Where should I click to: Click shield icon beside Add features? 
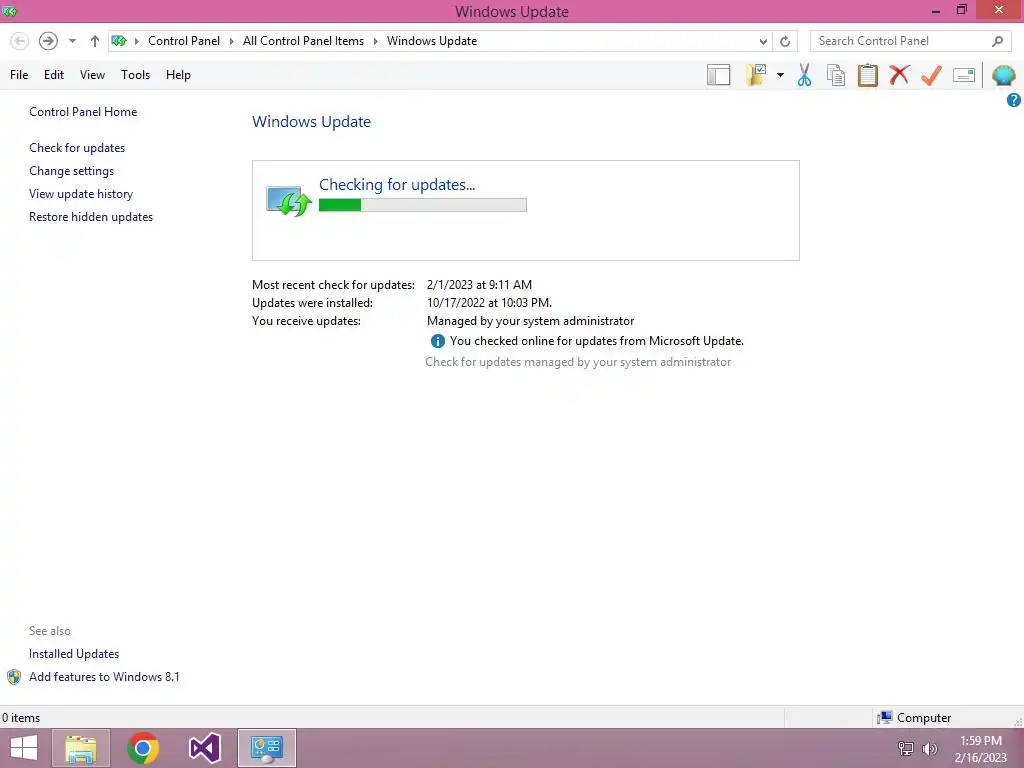(x=14, y=677)
